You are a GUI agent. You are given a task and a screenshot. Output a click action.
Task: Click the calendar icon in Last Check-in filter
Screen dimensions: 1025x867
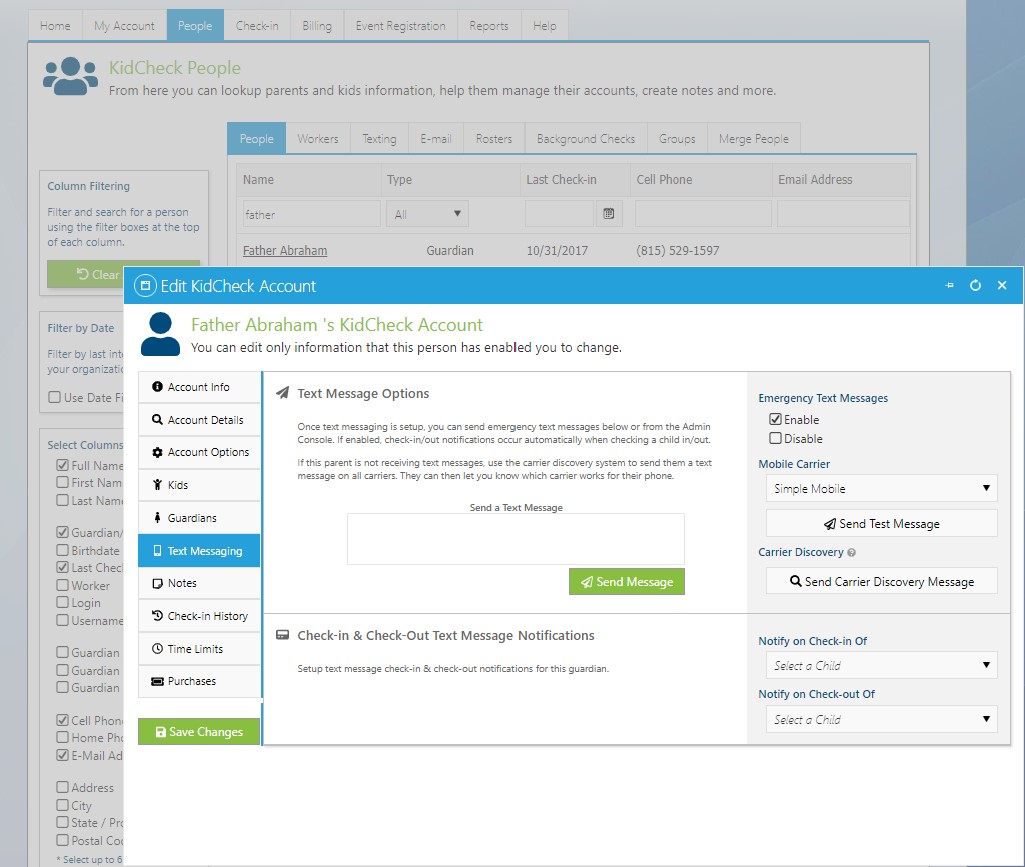609,214
